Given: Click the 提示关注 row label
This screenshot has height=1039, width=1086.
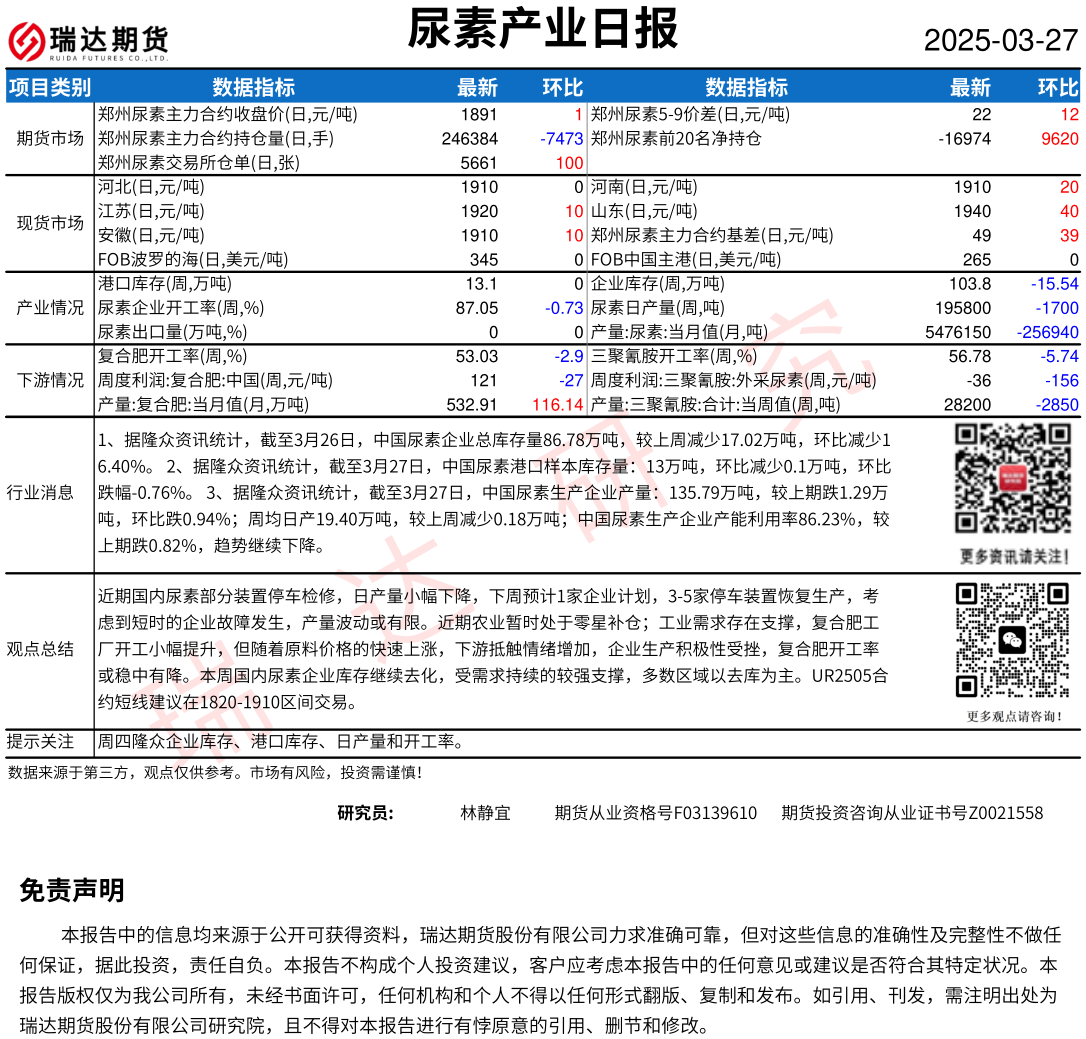Looking at the screenshot, I should point(40,741).
